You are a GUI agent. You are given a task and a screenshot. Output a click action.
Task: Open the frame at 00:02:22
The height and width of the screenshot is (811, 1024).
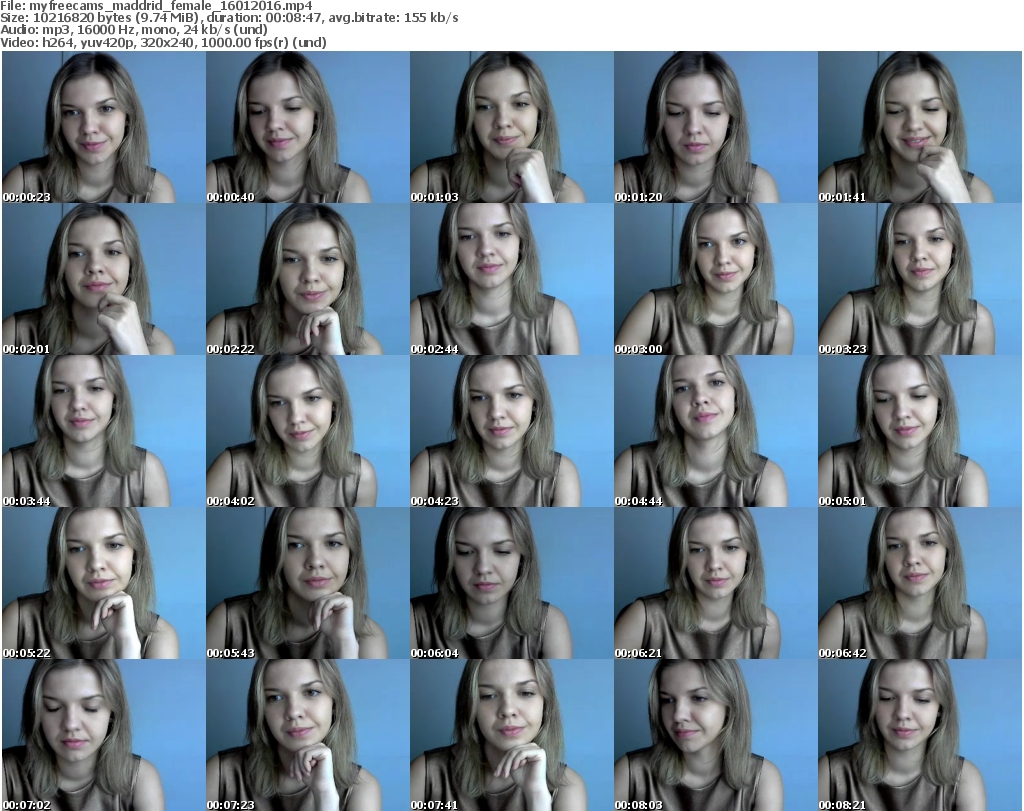click(x=308, y=279)
